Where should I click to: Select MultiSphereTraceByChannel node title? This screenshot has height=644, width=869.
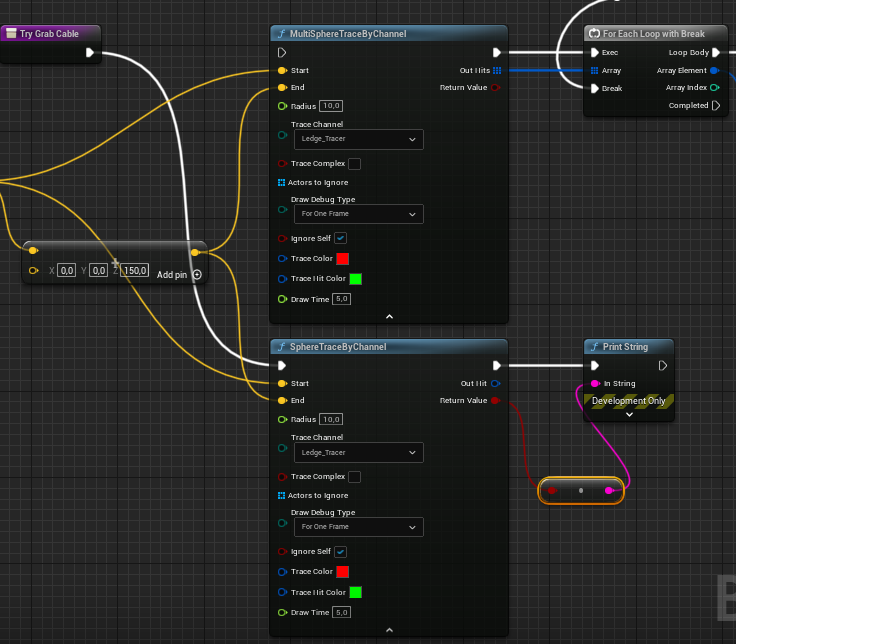point(348,34)
